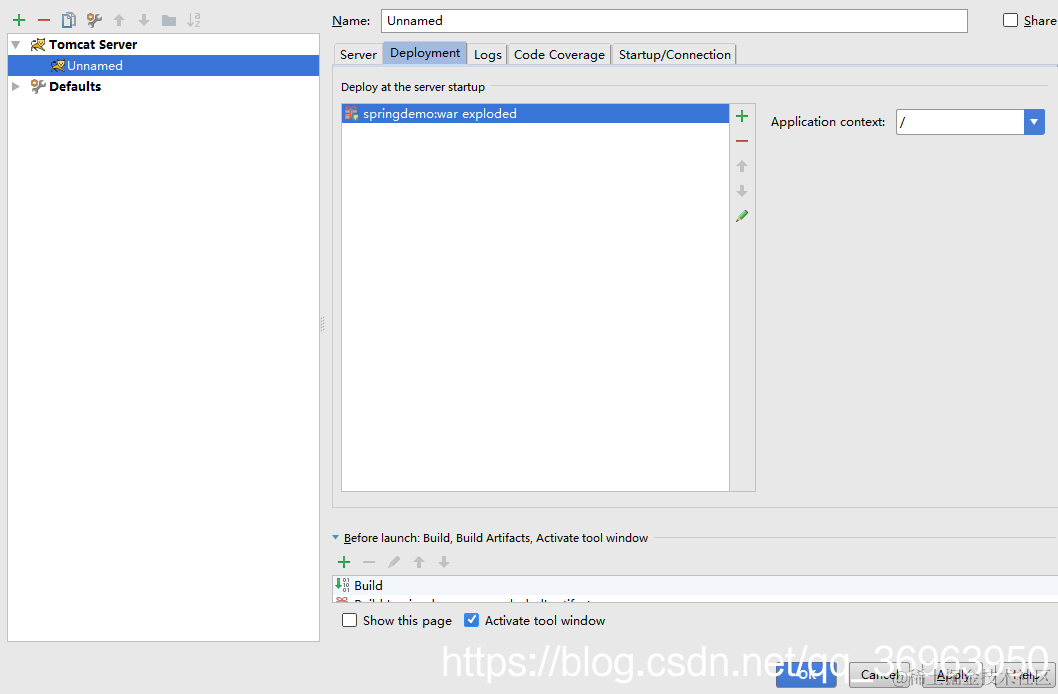
Task: Collapse the Tomcat Server tree node
Action: pyautogui.click(x=16, y=45)
